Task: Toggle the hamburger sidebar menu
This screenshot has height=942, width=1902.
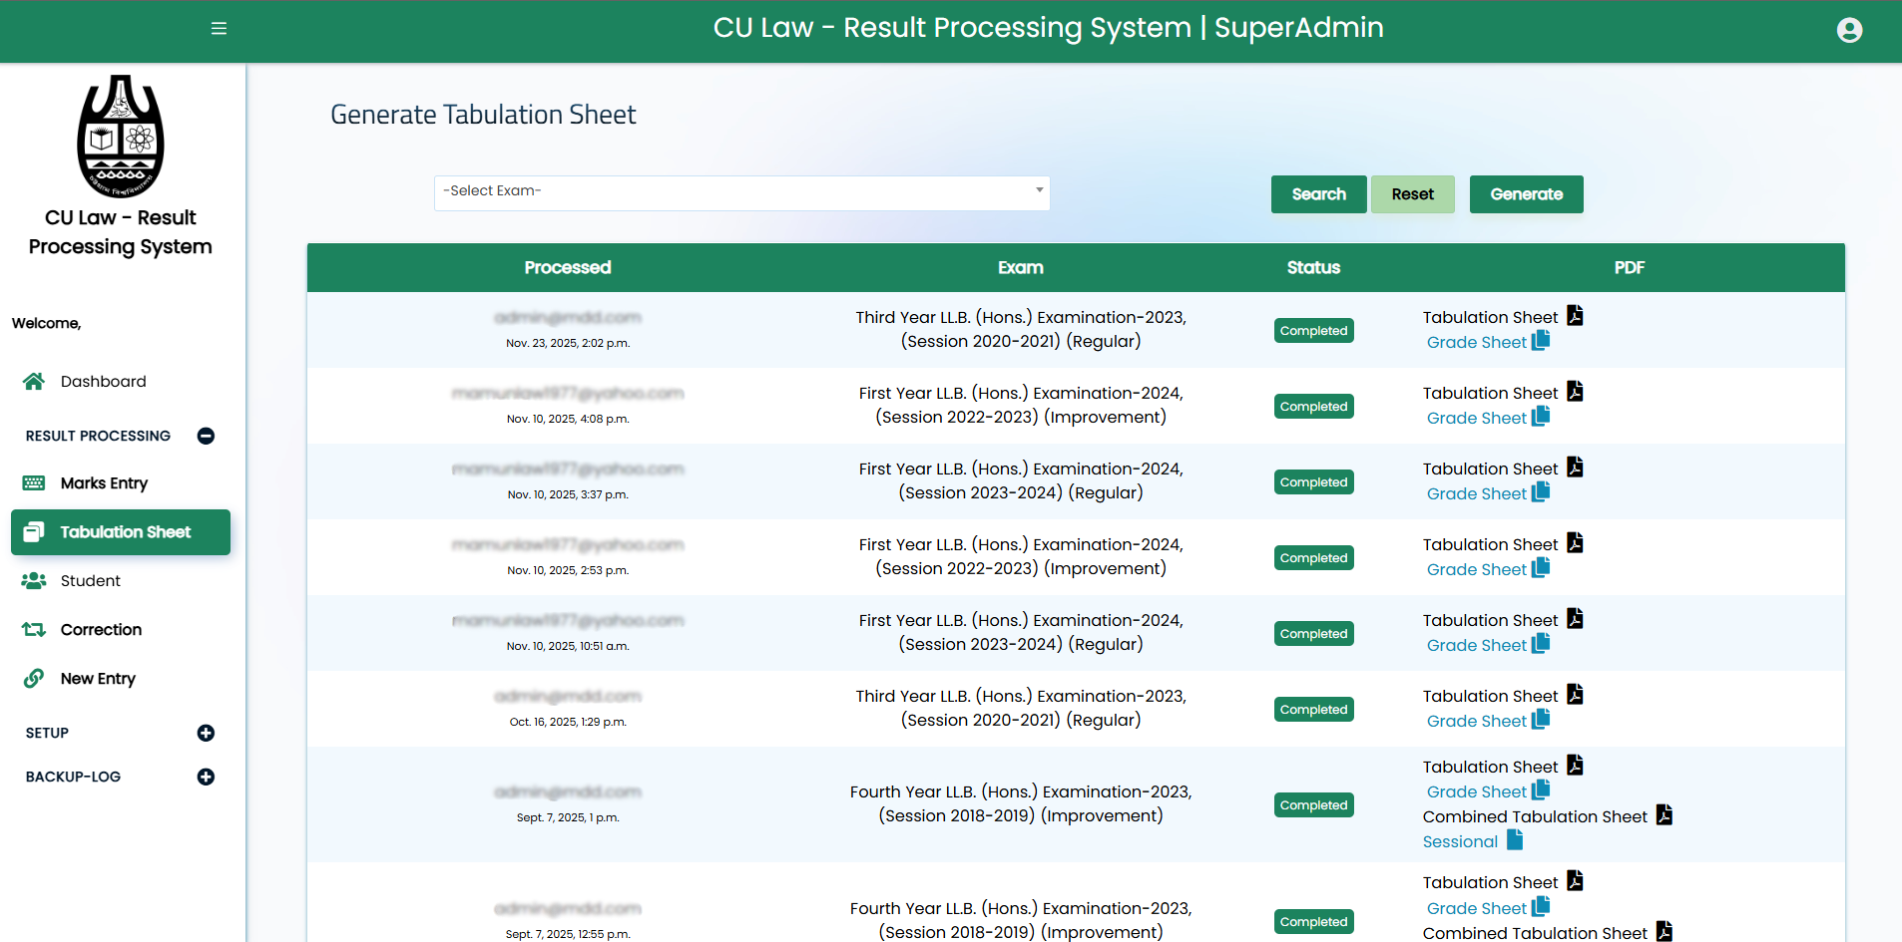Action: pyautogui.click(x=219, y=28)
